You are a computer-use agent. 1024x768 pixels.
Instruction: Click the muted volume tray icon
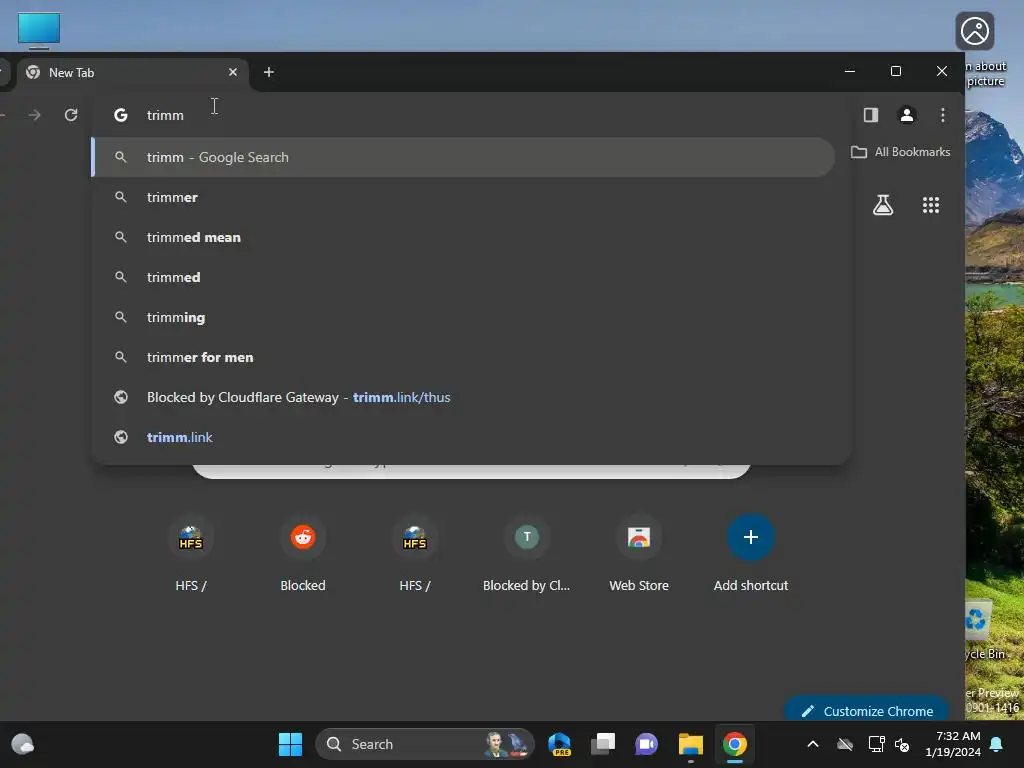click(902, 744)
